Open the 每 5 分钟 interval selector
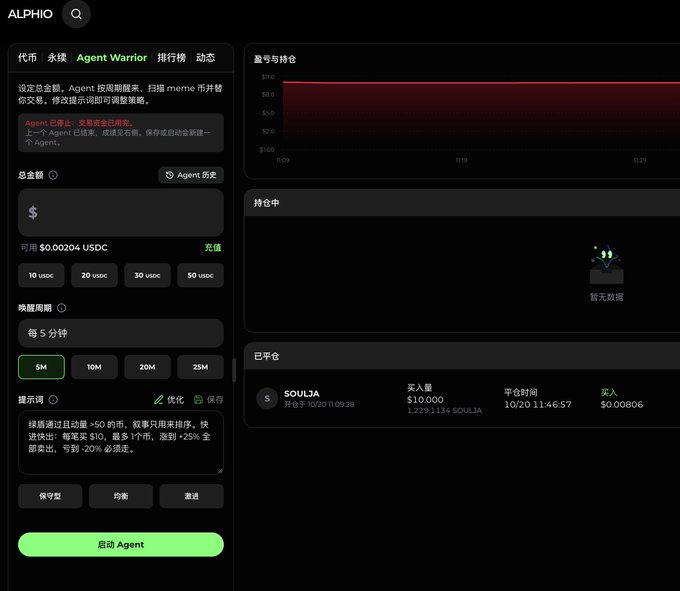This screenshot has width=680, height=591. (x=121, y=333)
